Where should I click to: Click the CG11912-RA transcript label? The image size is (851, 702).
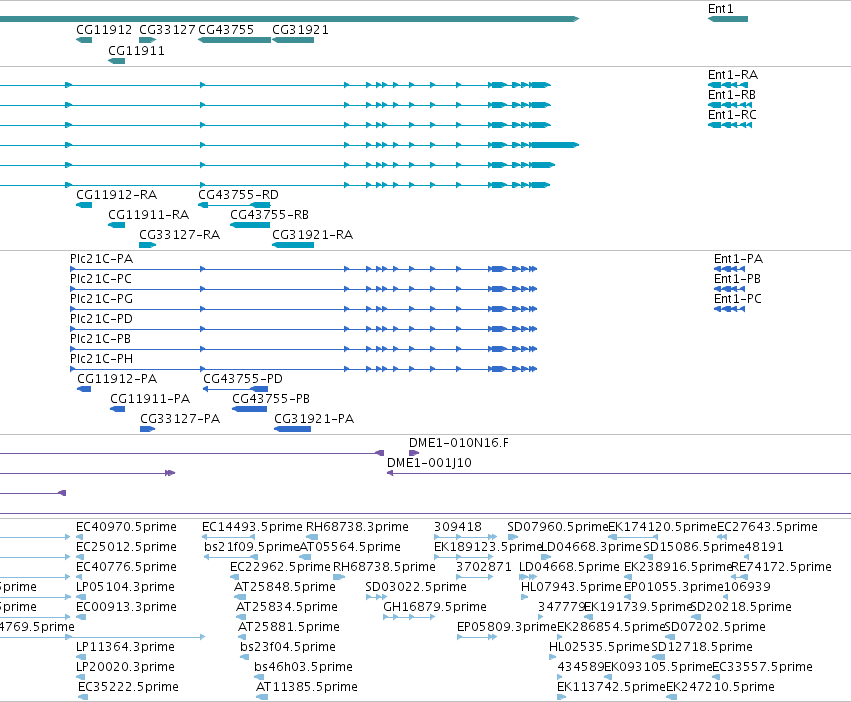click(x=117, y=195)
